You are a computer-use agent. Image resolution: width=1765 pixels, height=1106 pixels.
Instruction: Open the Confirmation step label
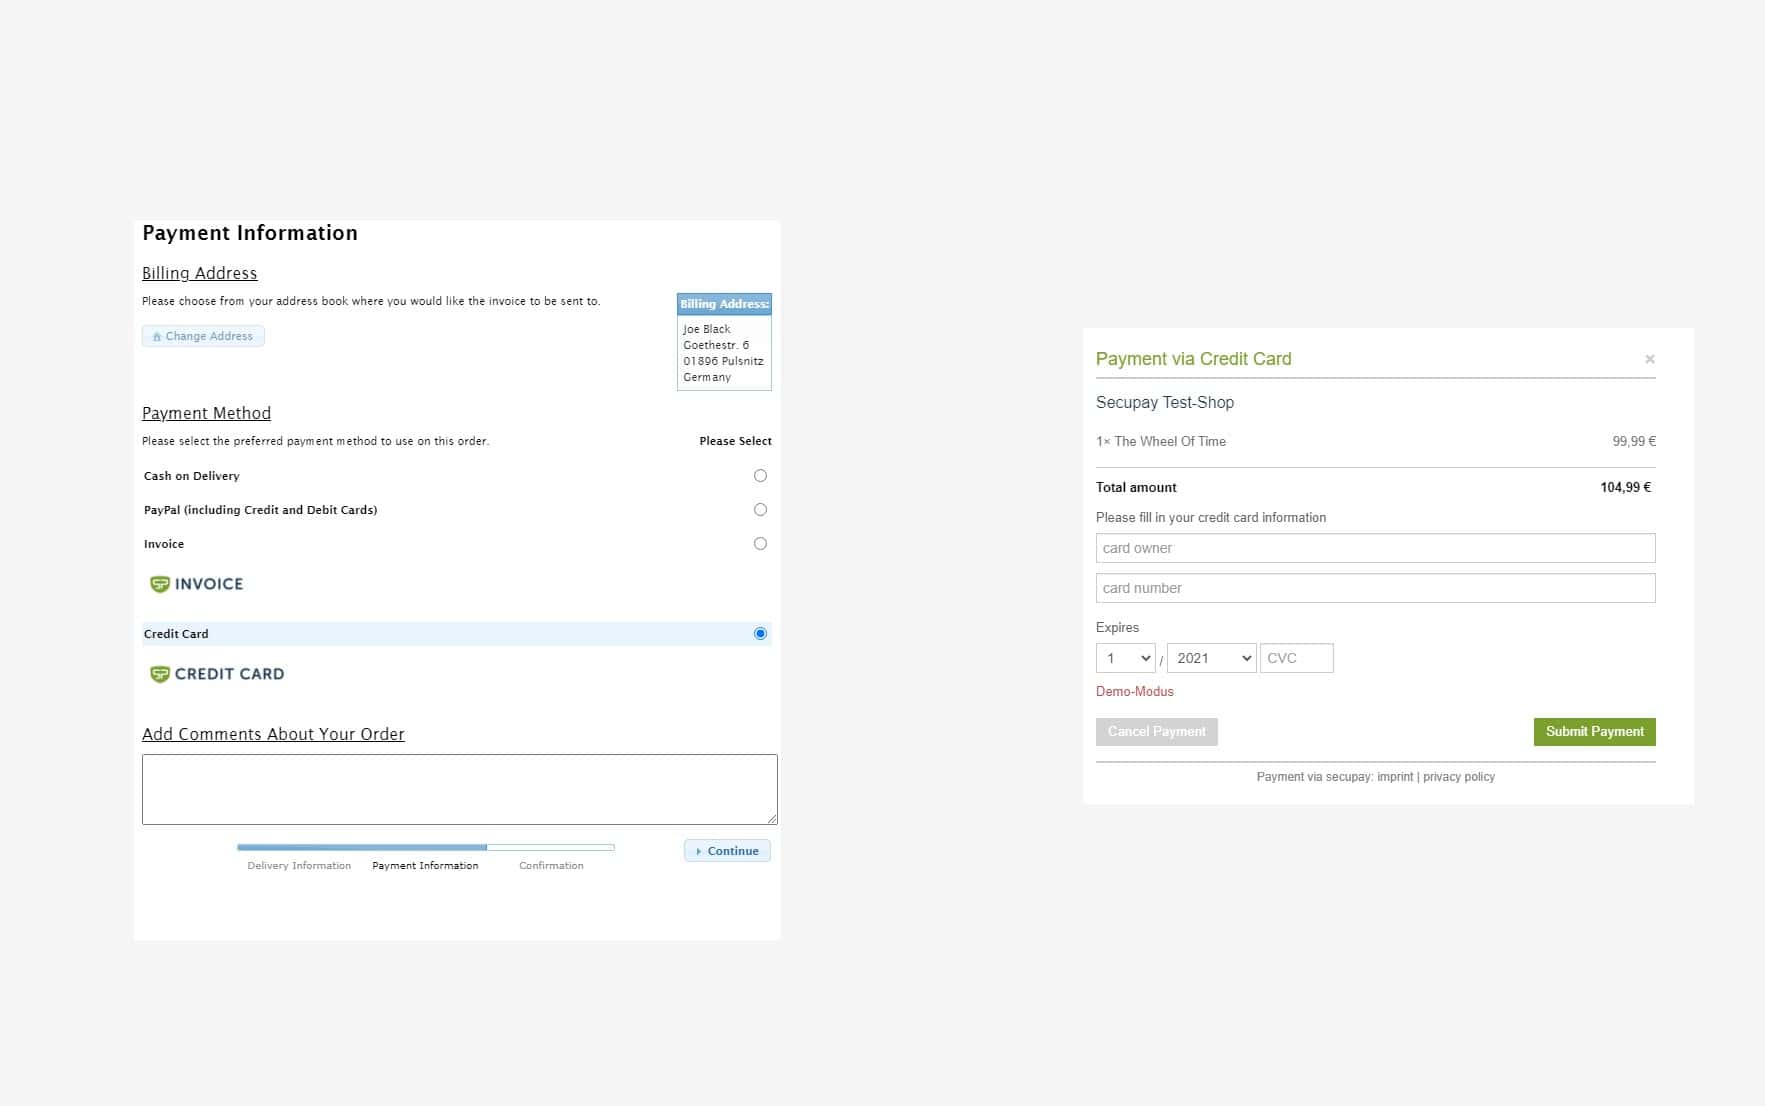click(551, 865)
